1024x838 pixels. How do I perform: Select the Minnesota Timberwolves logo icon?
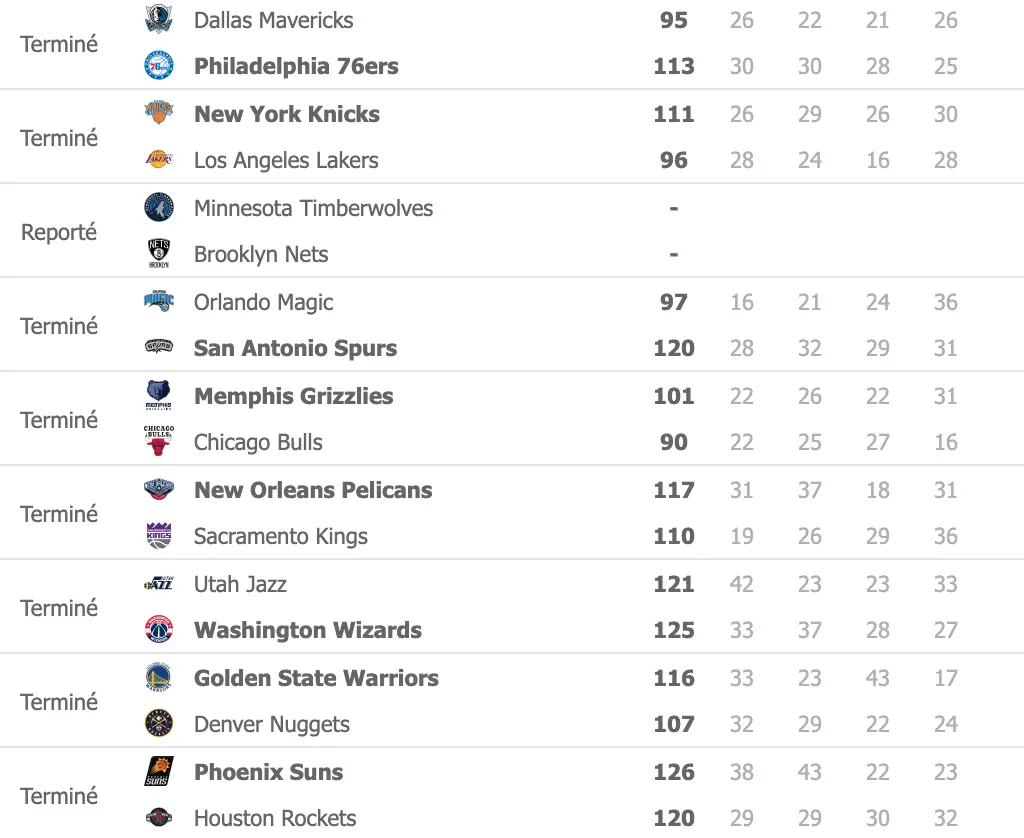pyautogui.click(x=159, y=208)
